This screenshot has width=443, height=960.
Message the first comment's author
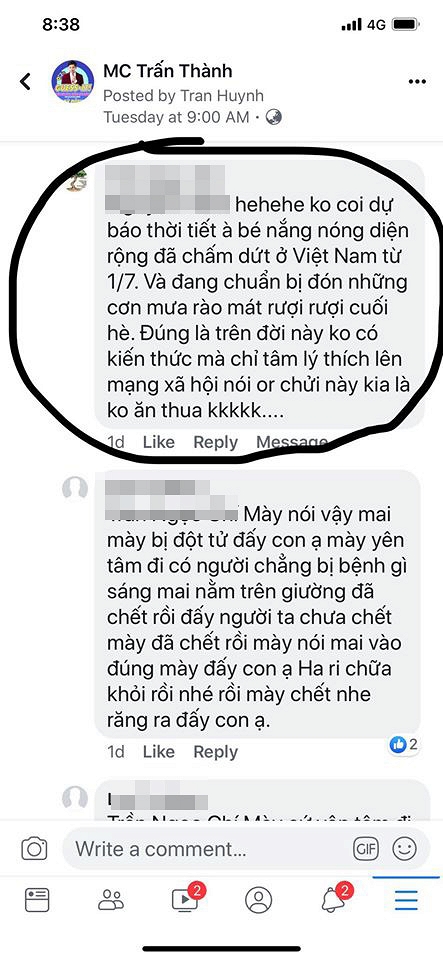tap(292, 442)
